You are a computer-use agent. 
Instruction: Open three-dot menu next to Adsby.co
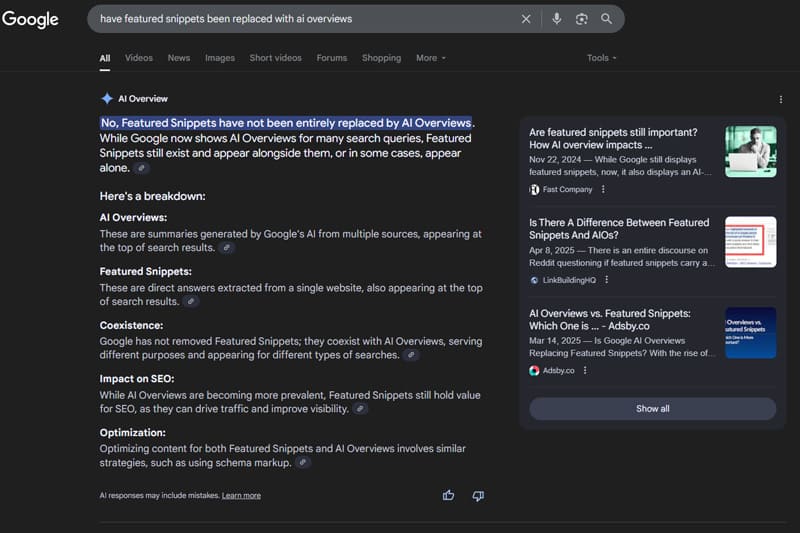585,370
